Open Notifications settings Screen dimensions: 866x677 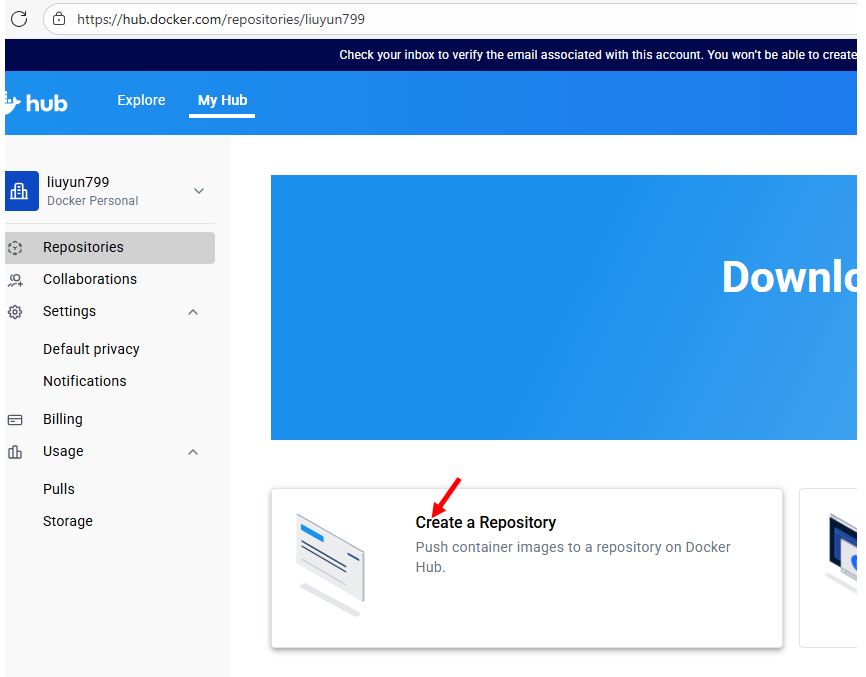(x=85, y=381)
